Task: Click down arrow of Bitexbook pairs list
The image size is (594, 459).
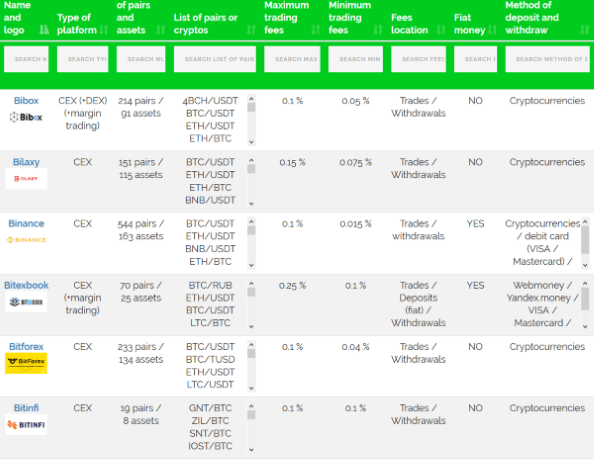Action: 251,326
